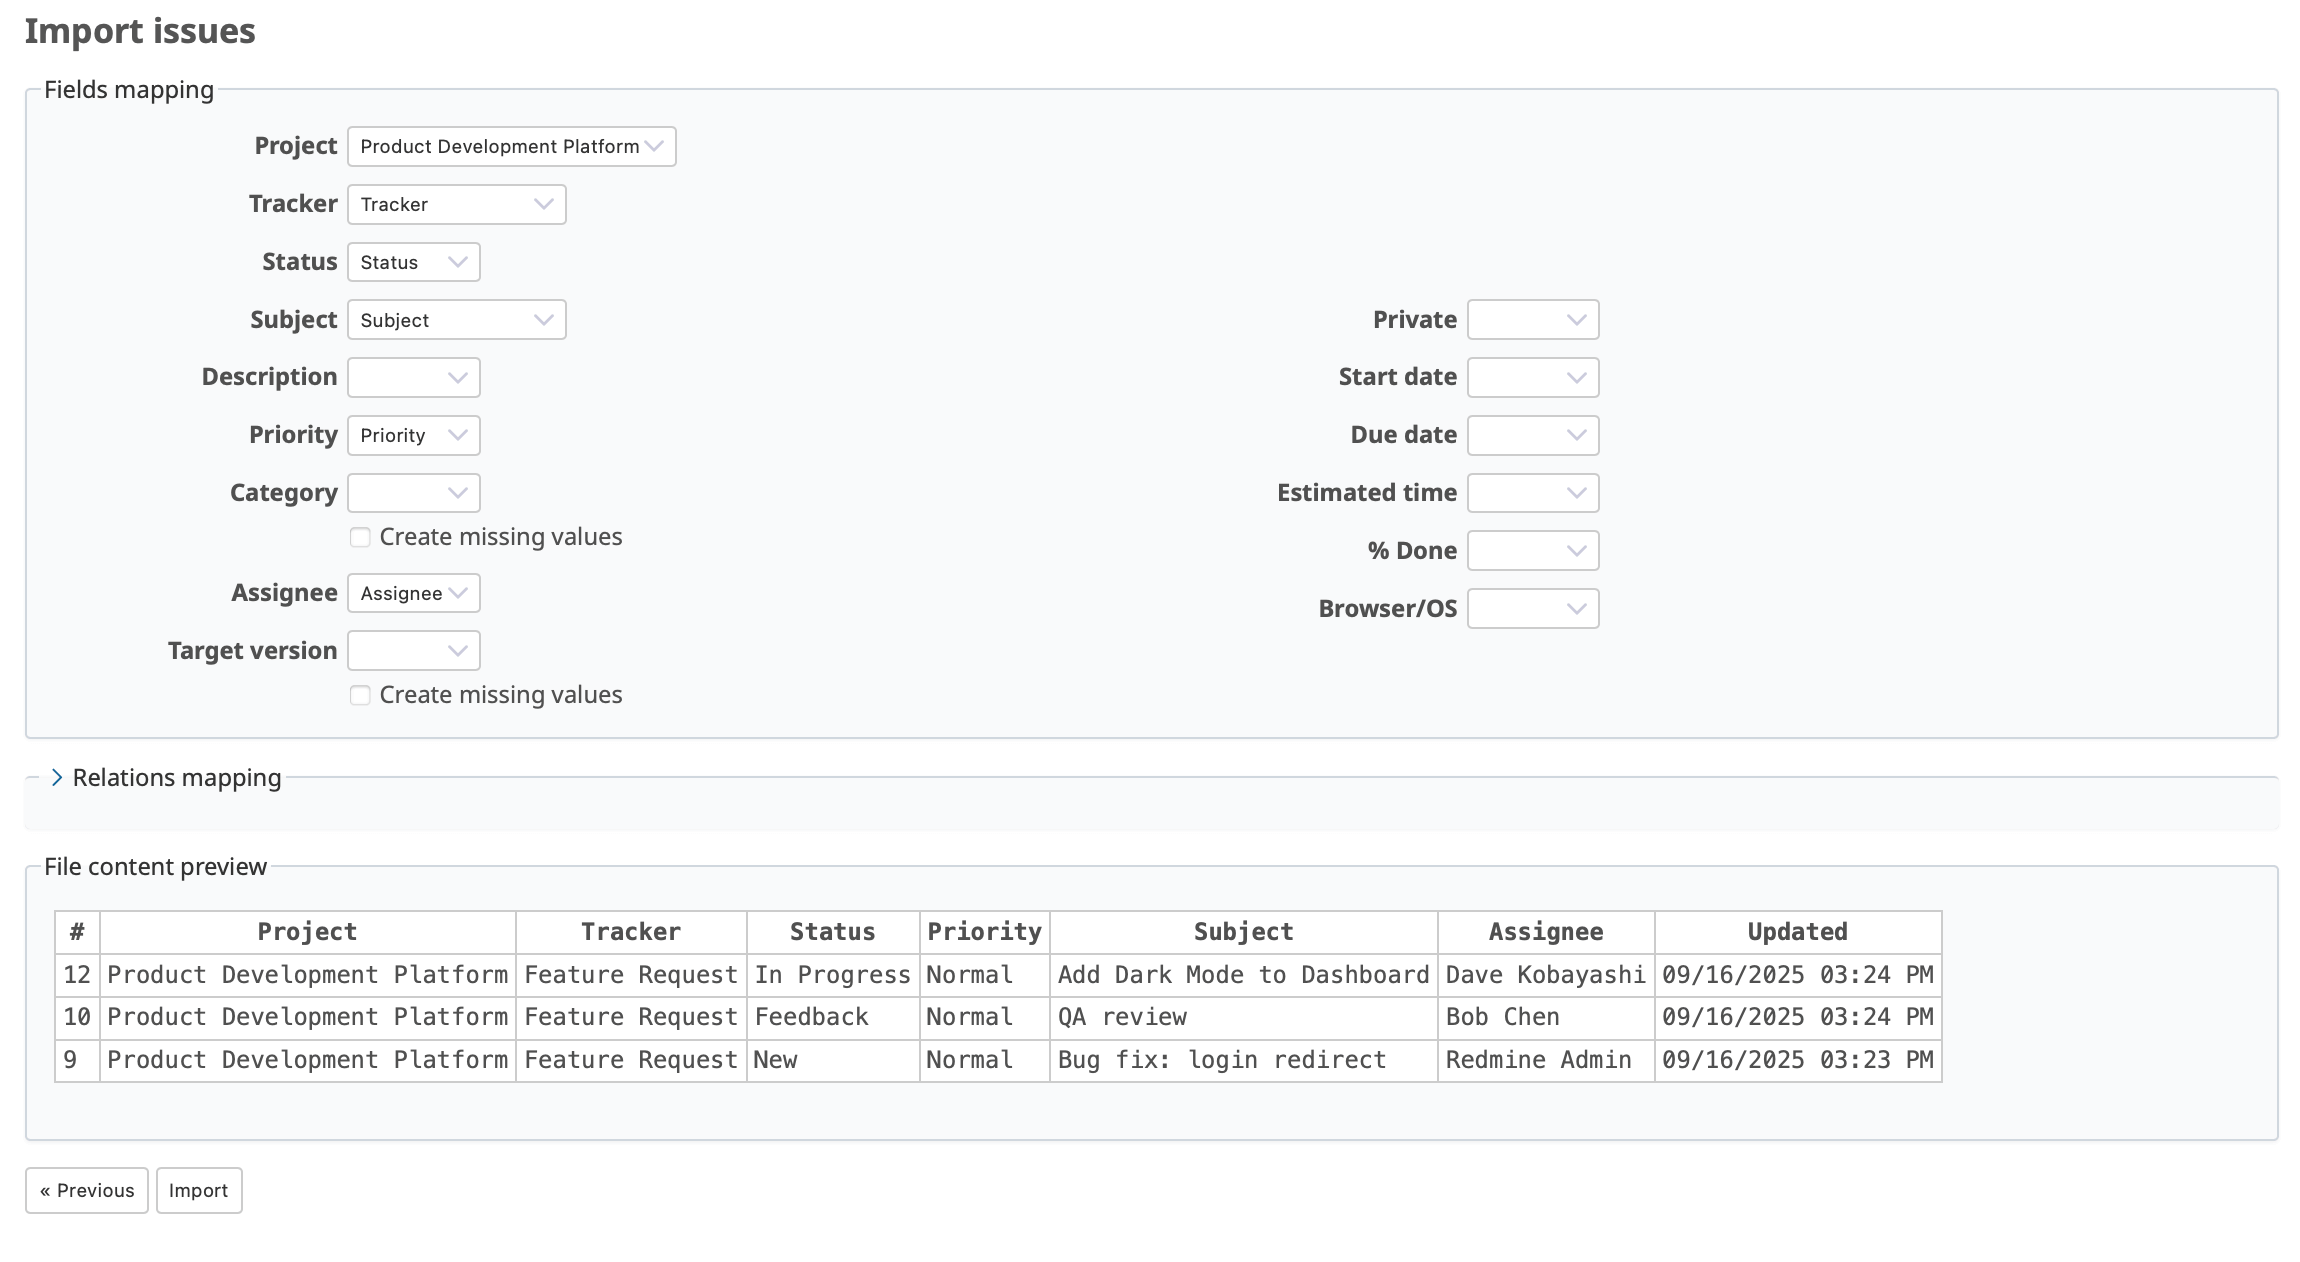Open the Estimated time mapping dropdown
Viewport: 2300px width, 1262px height.
coord(1532,493)
